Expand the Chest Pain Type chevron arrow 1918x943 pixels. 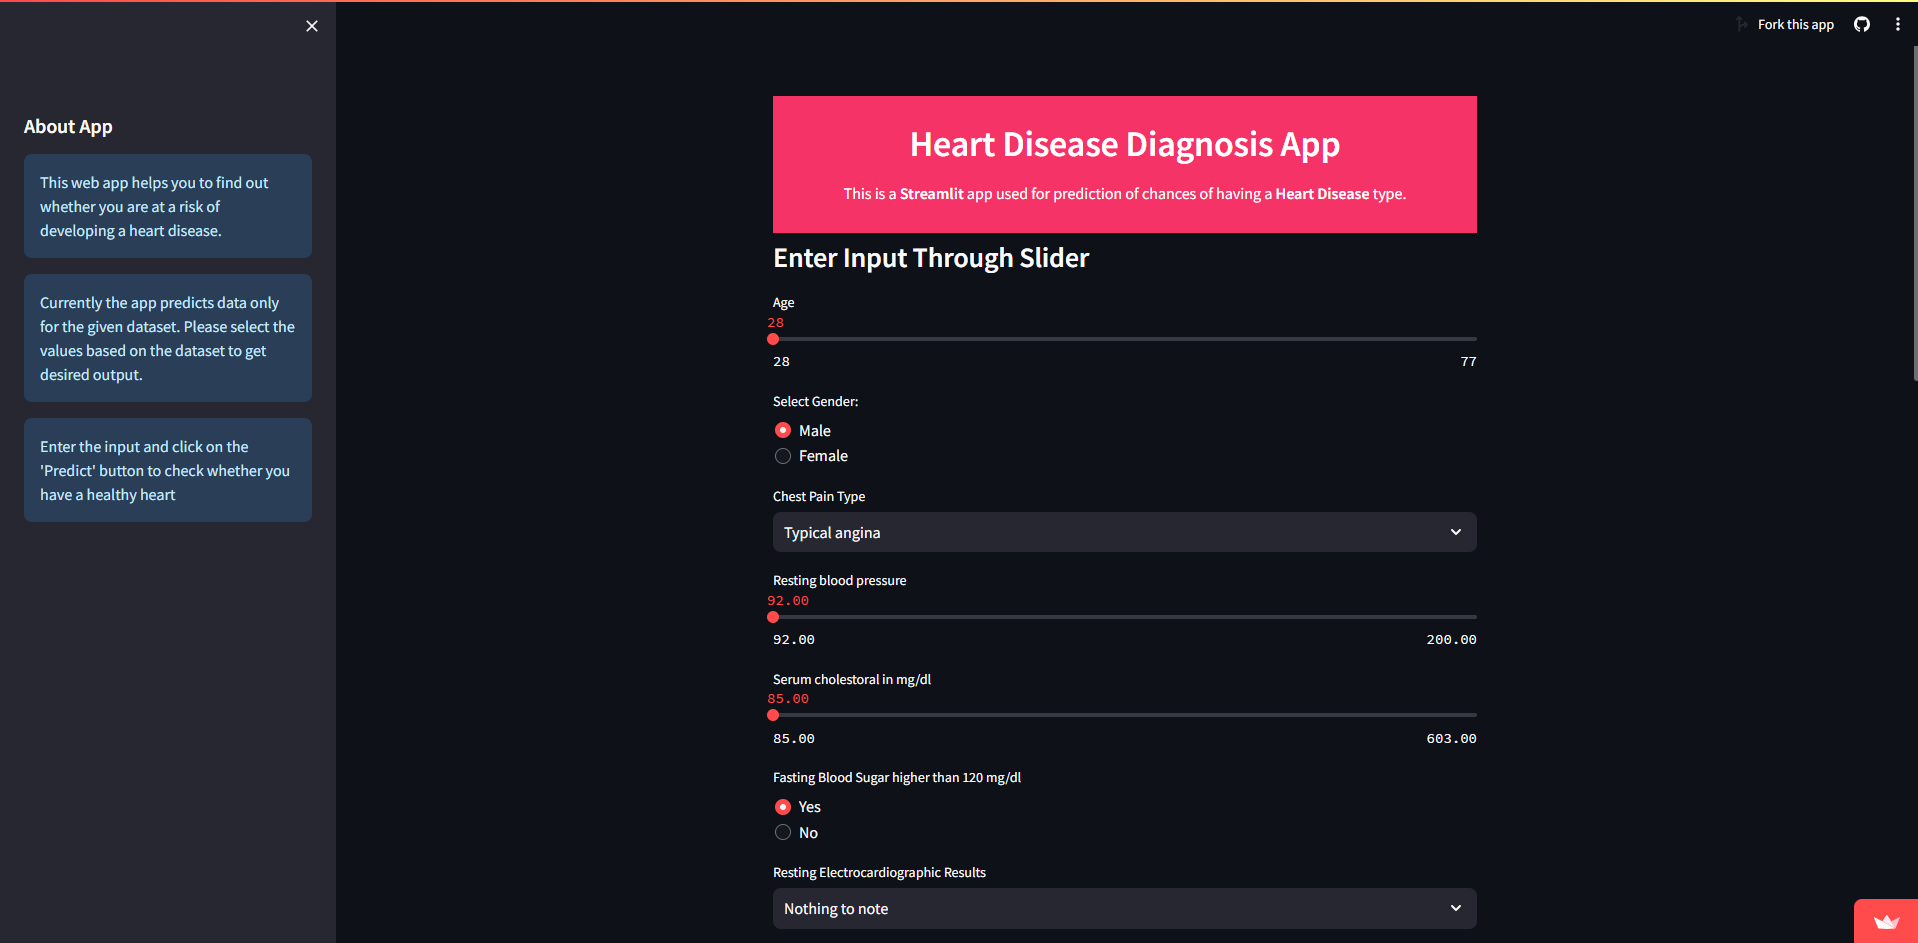click(x=1455, y=532)
